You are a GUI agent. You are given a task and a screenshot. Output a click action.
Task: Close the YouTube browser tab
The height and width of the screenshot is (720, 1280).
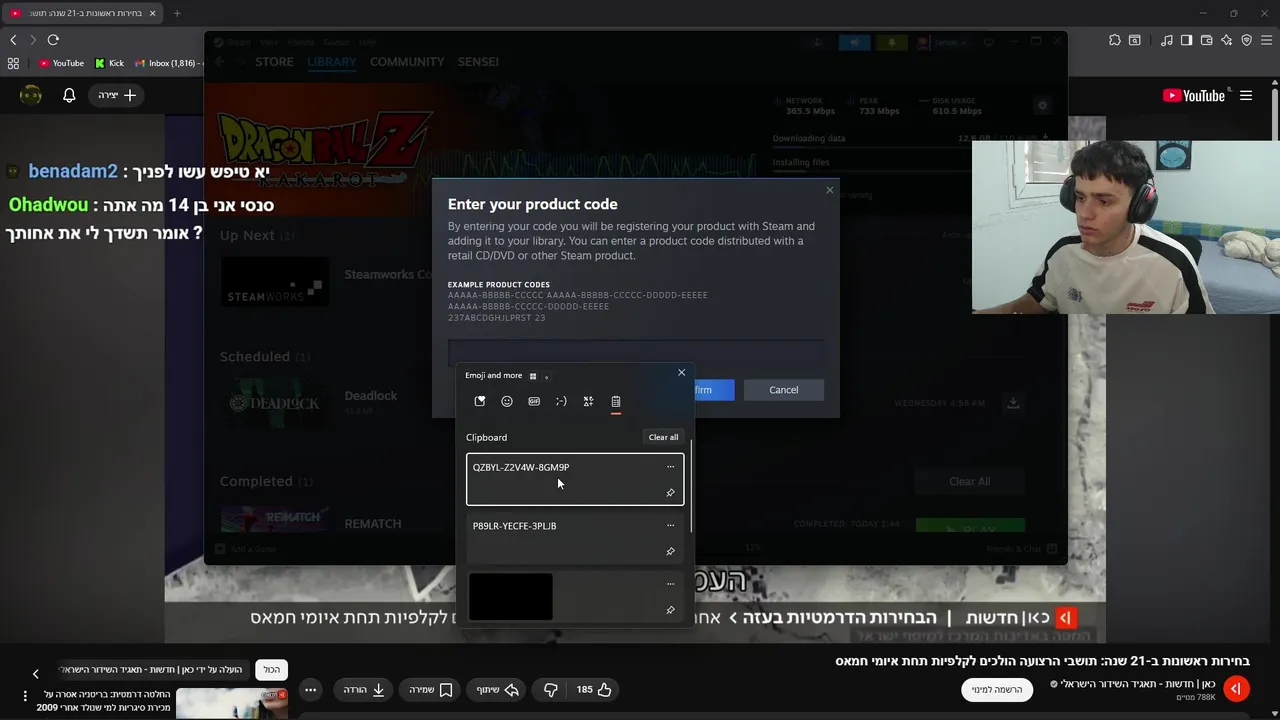click(152, 13)
